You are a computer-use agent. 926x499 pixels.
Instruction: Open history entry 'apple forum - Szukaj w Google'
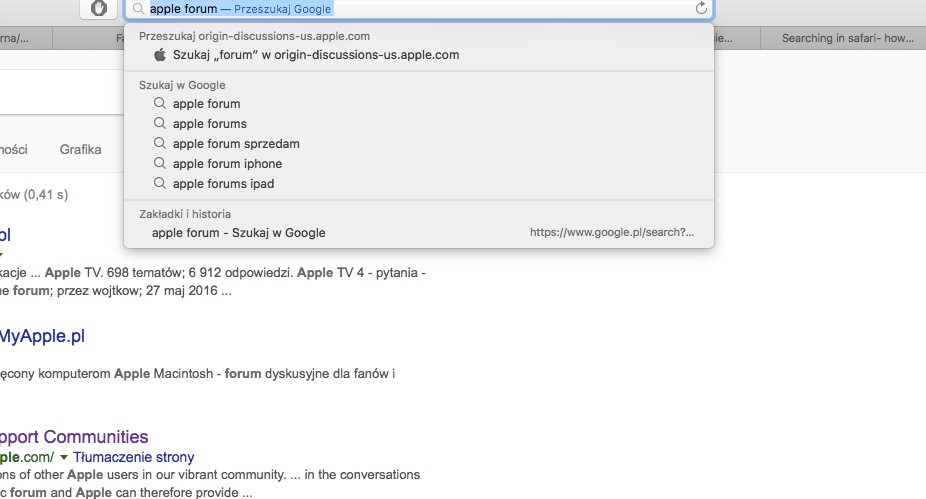coord(419,233)
